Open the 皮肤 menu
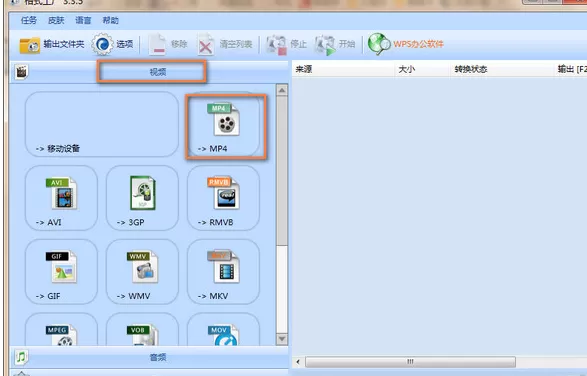The height and width of the screenshot is (376, 587). click(56, 20)
